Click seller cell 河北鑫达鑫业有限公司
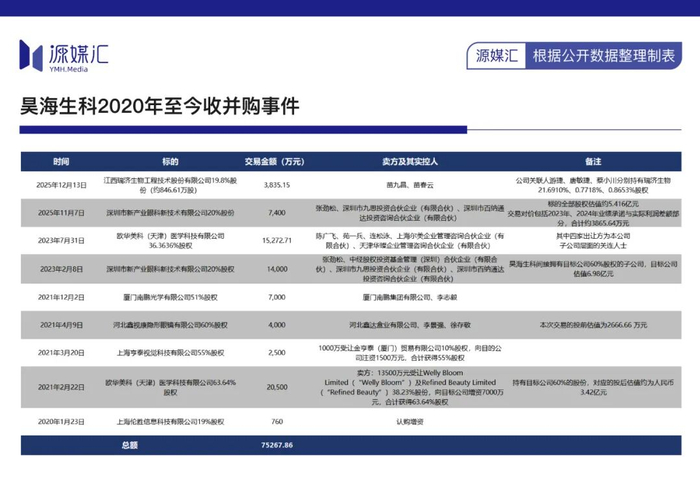700x477 pixels. tap(410, 325)
